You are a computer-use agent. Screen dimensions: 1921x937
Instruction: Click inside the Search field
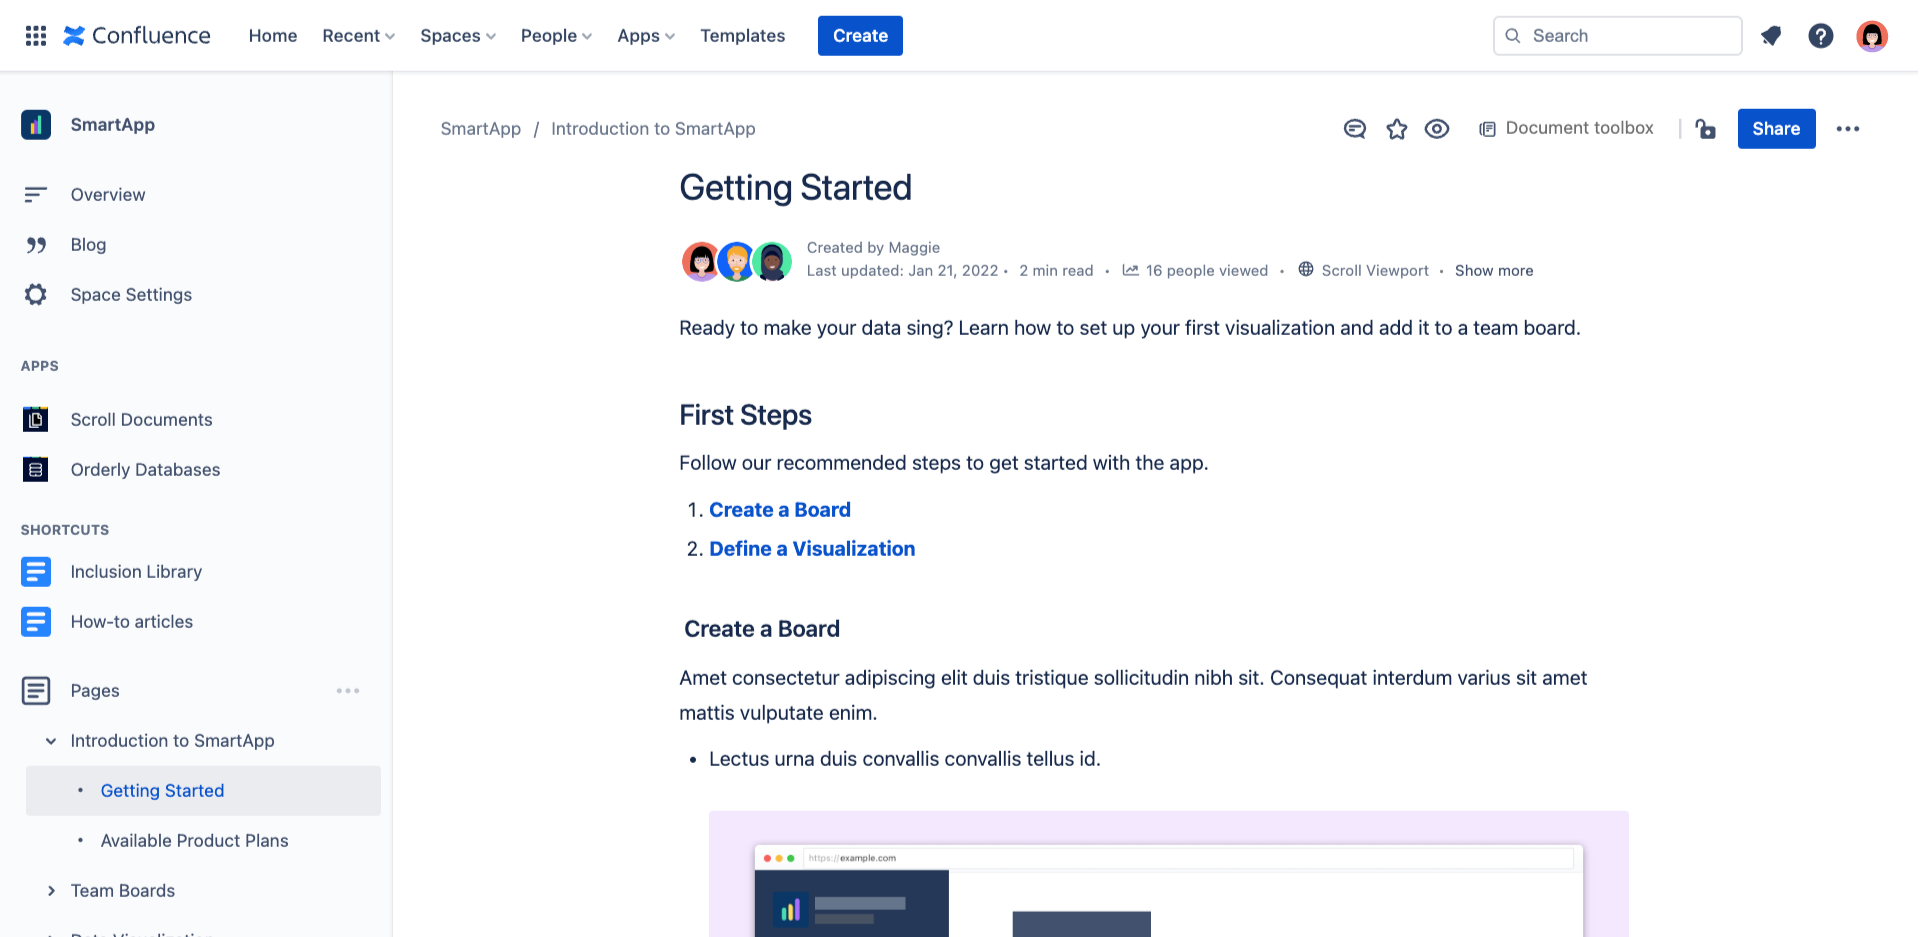1617,35
